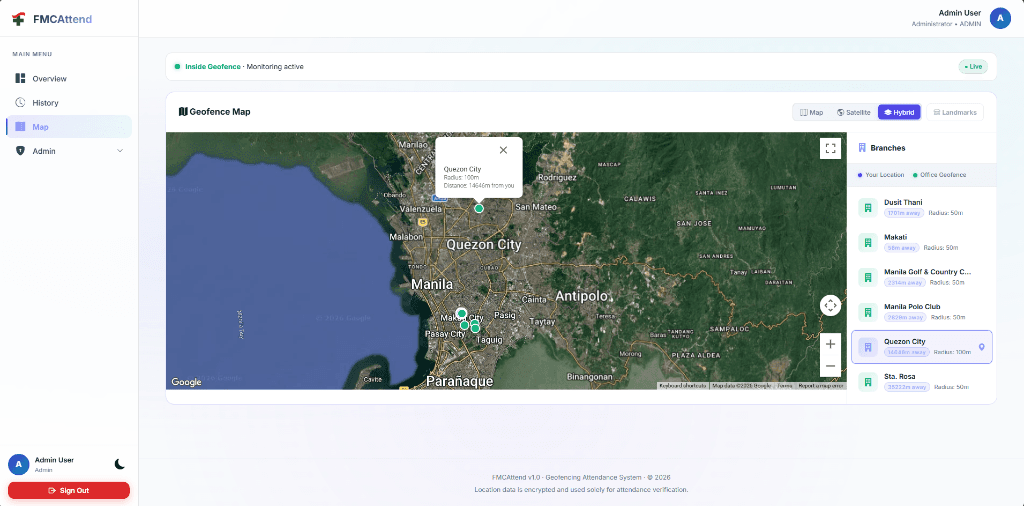Click the Makati building icon

[868, 242]
